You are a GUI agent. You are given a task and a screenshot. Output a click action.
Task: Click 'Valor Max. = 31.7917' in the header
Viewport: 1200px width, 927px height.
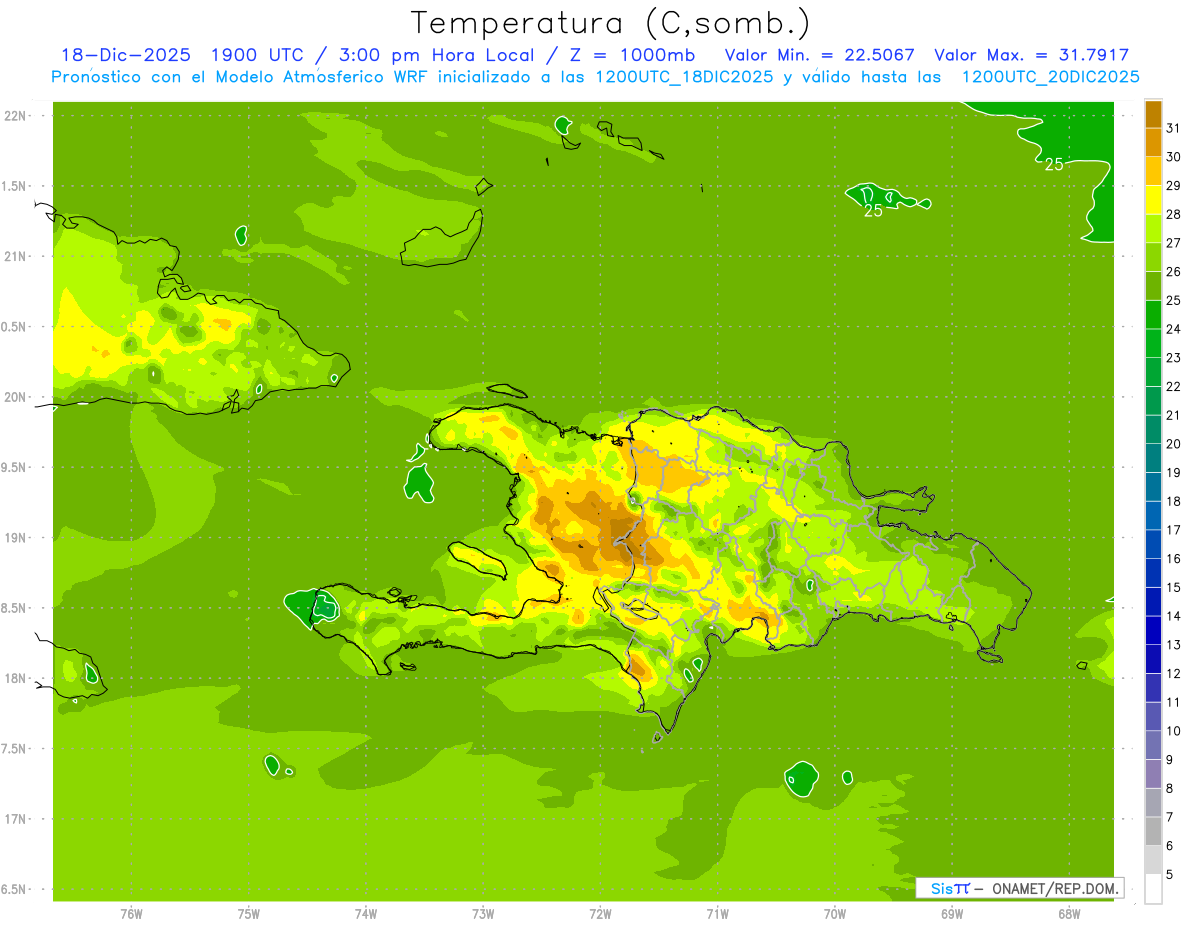pyautogui.click(x=1032, y=55)
